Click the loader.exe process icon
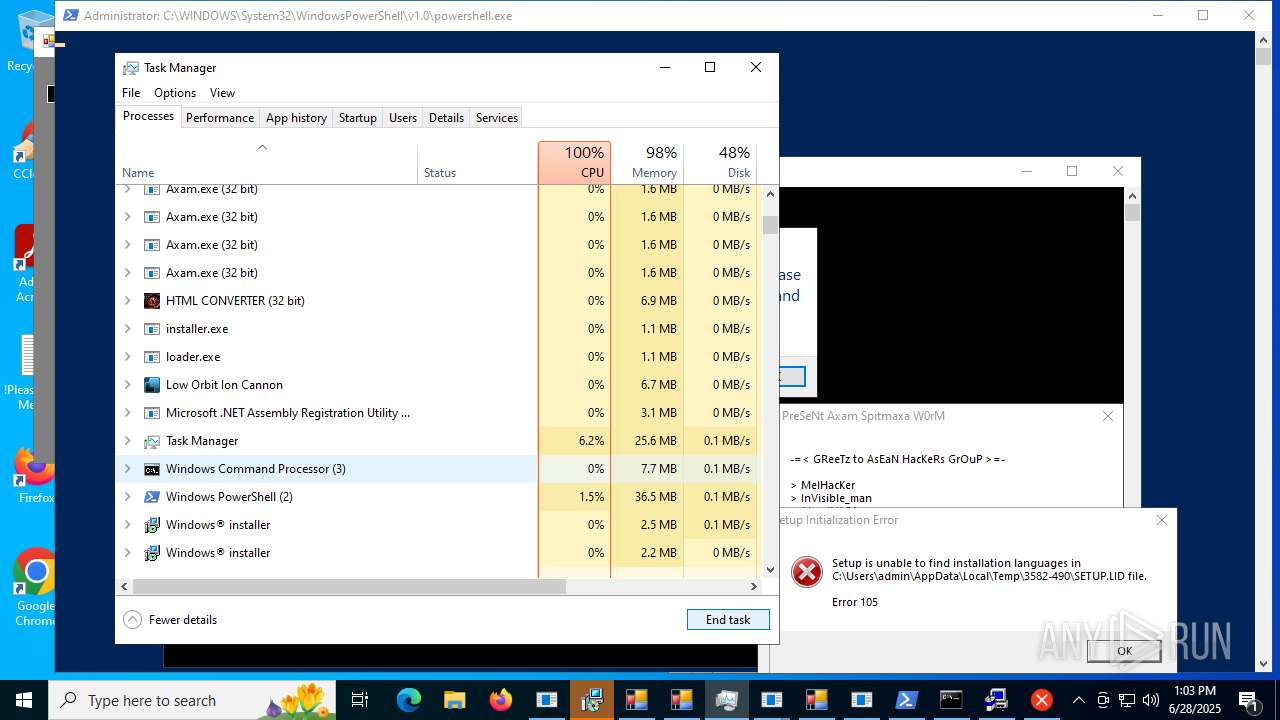Viewport: 1280px width, 720px height. coord(152,357)
